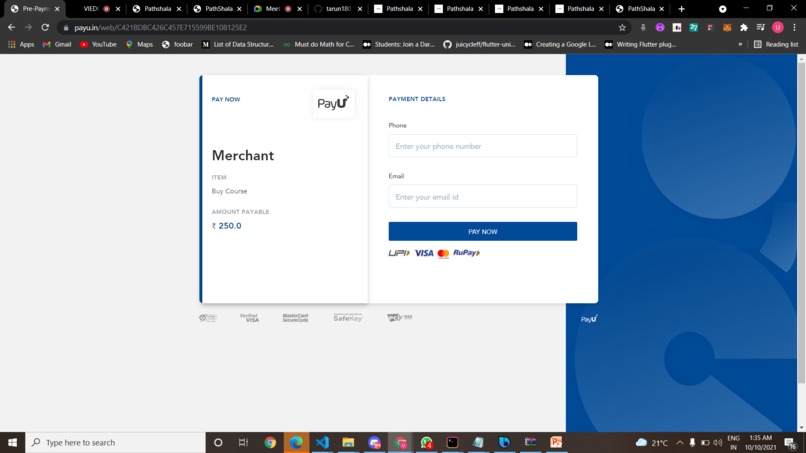
Task: Open 'Creating a Google L...' bookmark
Action: 560,45
